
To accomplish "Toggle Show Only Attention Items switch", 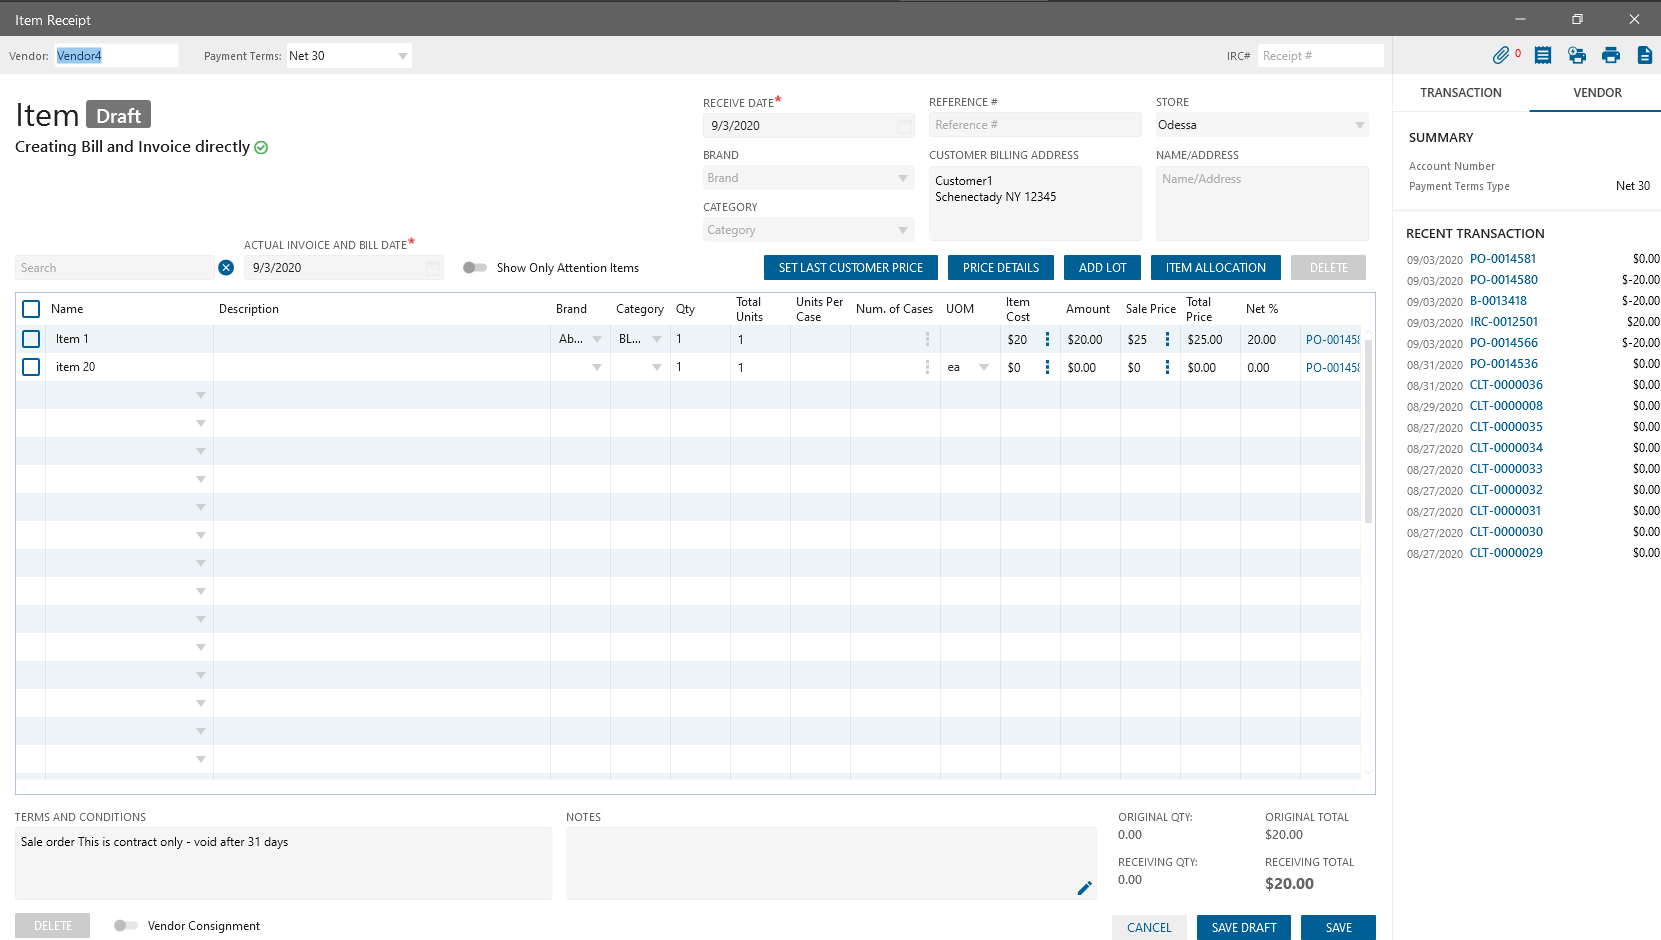I will [x=475, y=268].
